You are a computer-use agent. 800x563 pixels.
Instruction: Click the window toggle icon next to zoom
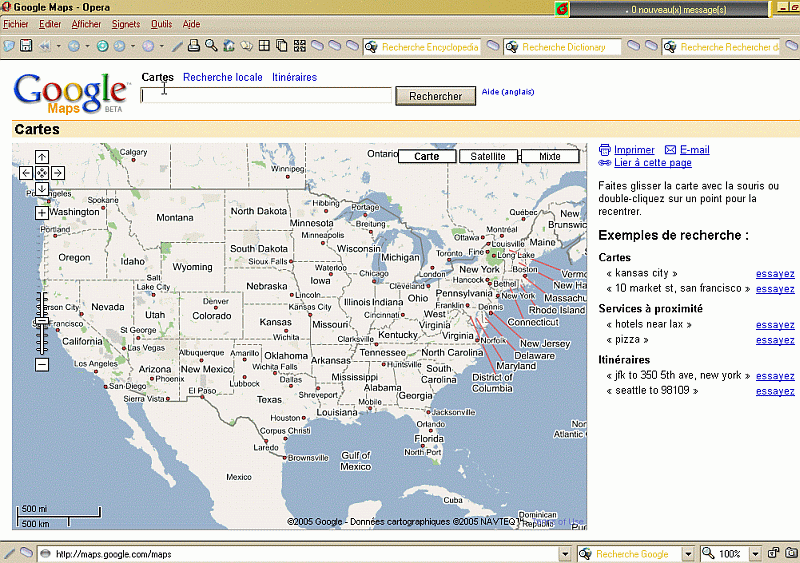coord(774,553)
